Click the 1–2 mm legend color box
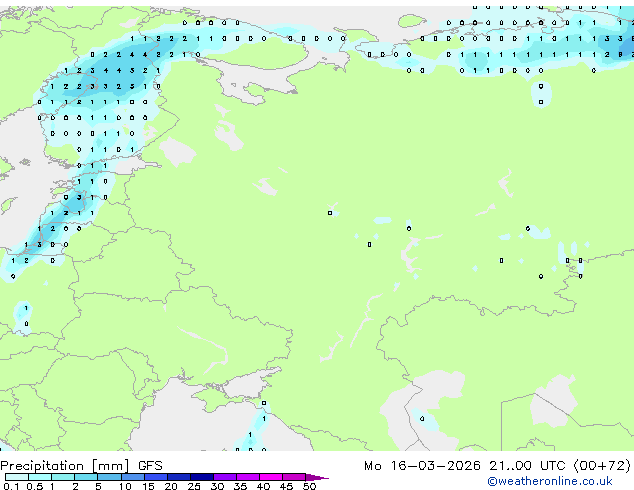 (63, 477)
